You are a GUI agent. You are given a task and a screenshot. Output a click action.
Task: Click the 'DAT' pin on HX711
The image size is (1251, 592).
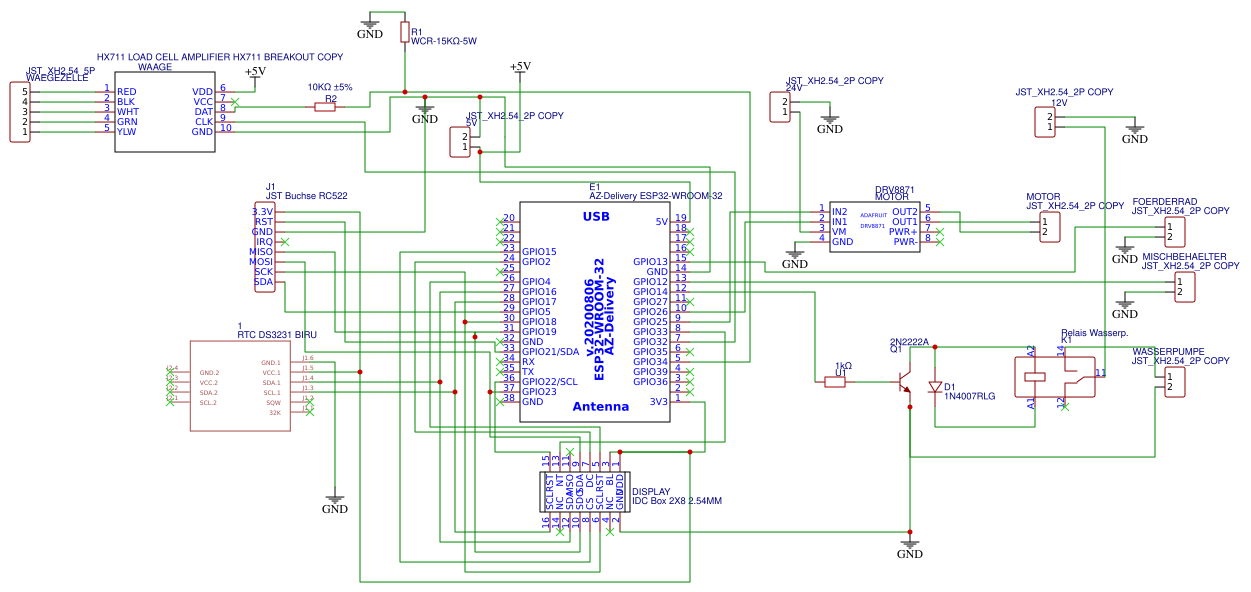tap(204, 112)
